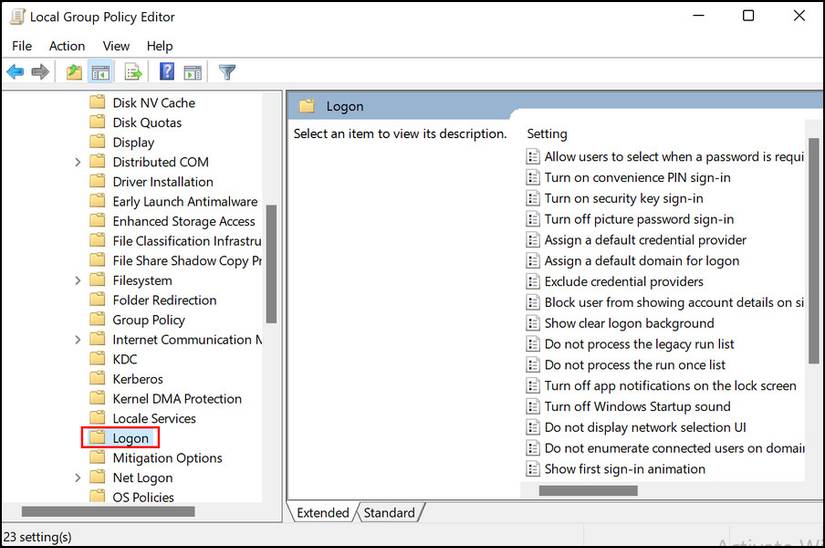825x548 pixels.
Task: Select the Early Launch Antimalware folder
Action: coord(185,201)
